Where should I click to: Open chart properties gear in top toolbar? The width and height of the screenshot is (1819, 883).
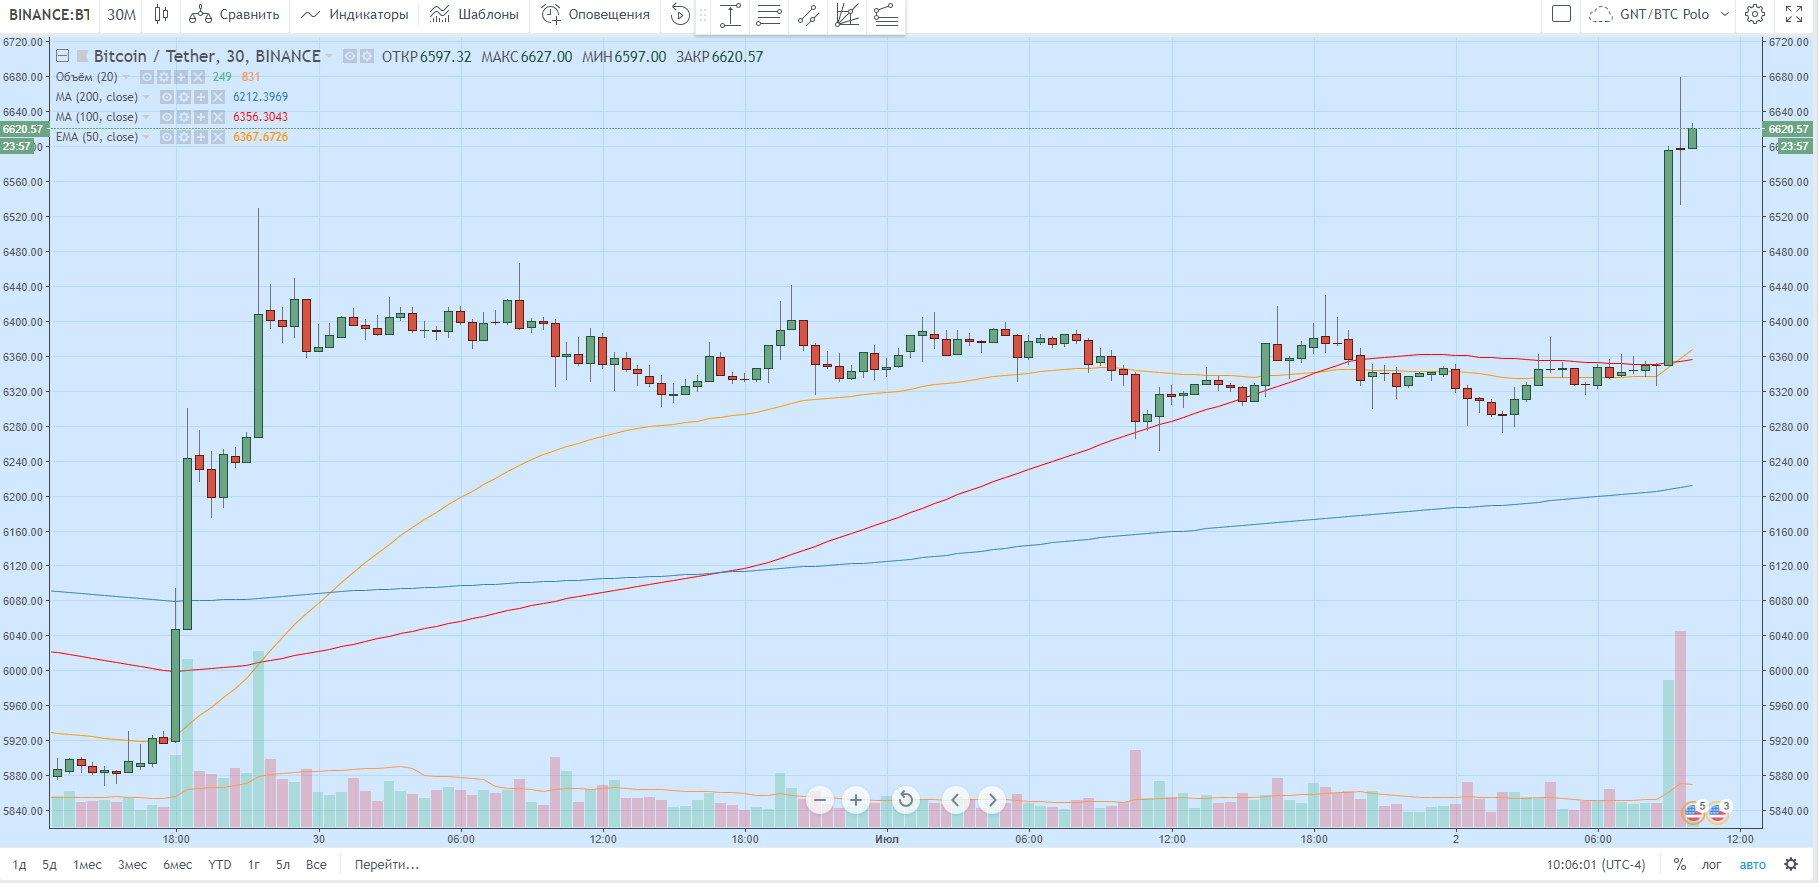[x=1755, y=14]
